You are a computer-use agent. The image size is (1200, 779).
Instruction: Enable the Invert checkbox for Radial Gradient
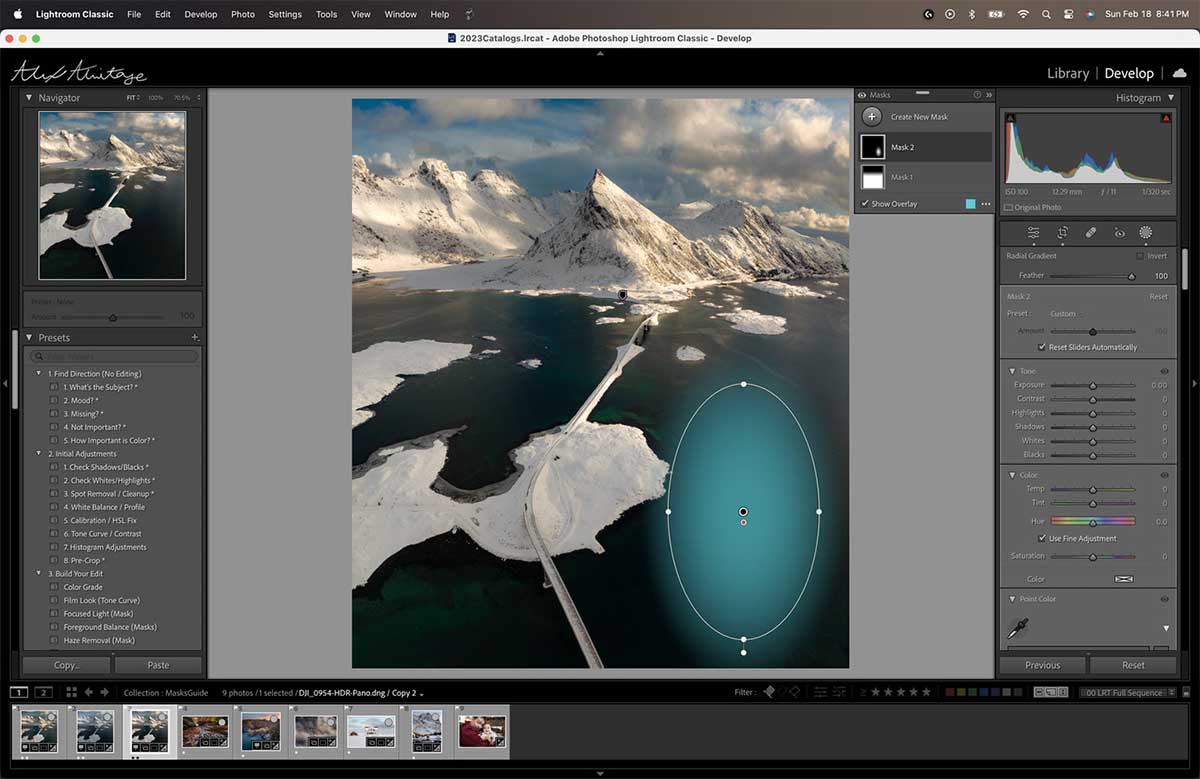1139,256
